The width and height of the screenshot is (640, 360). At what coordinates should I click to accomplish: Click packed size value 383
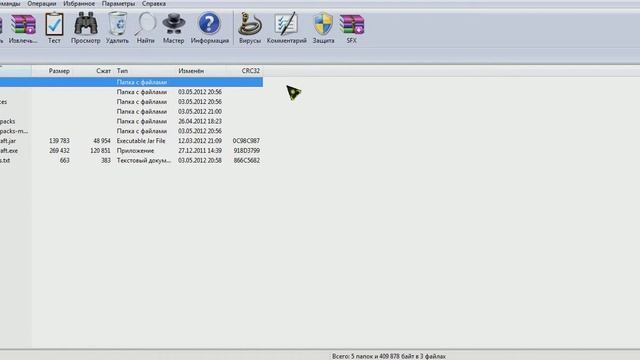[x=106, y=160]
